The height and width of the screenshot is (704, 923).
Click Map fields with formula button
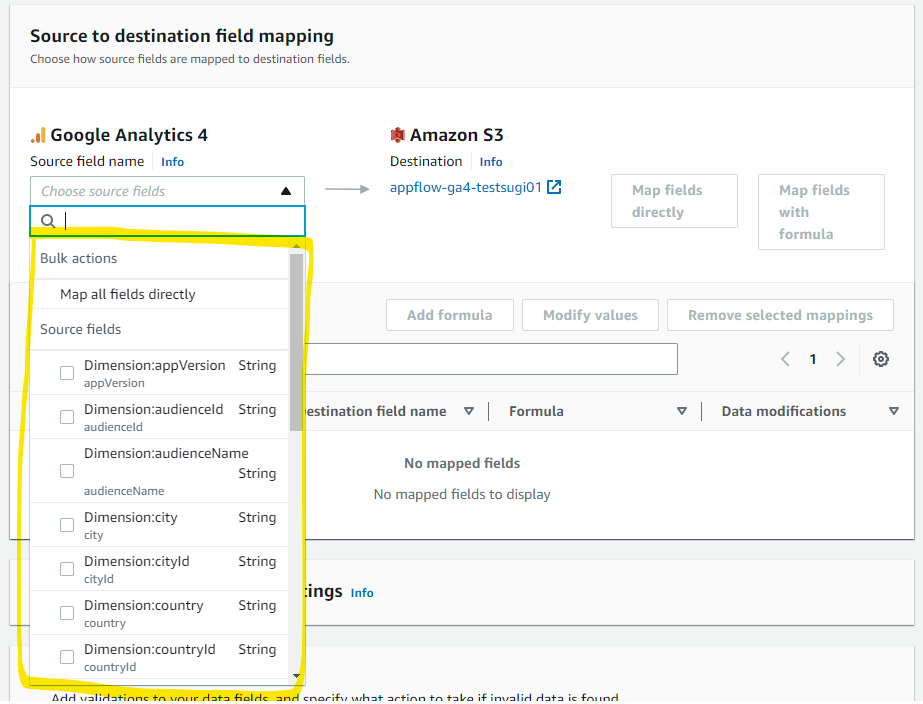point(821,212)
